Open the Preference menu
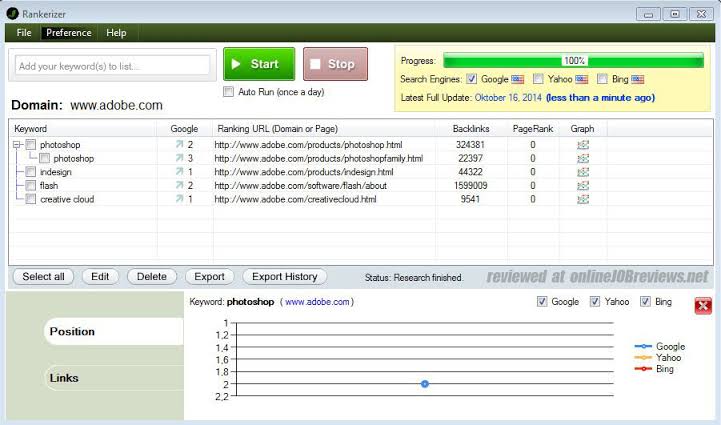The image size is (721, 425). click(x=69, y=33)
